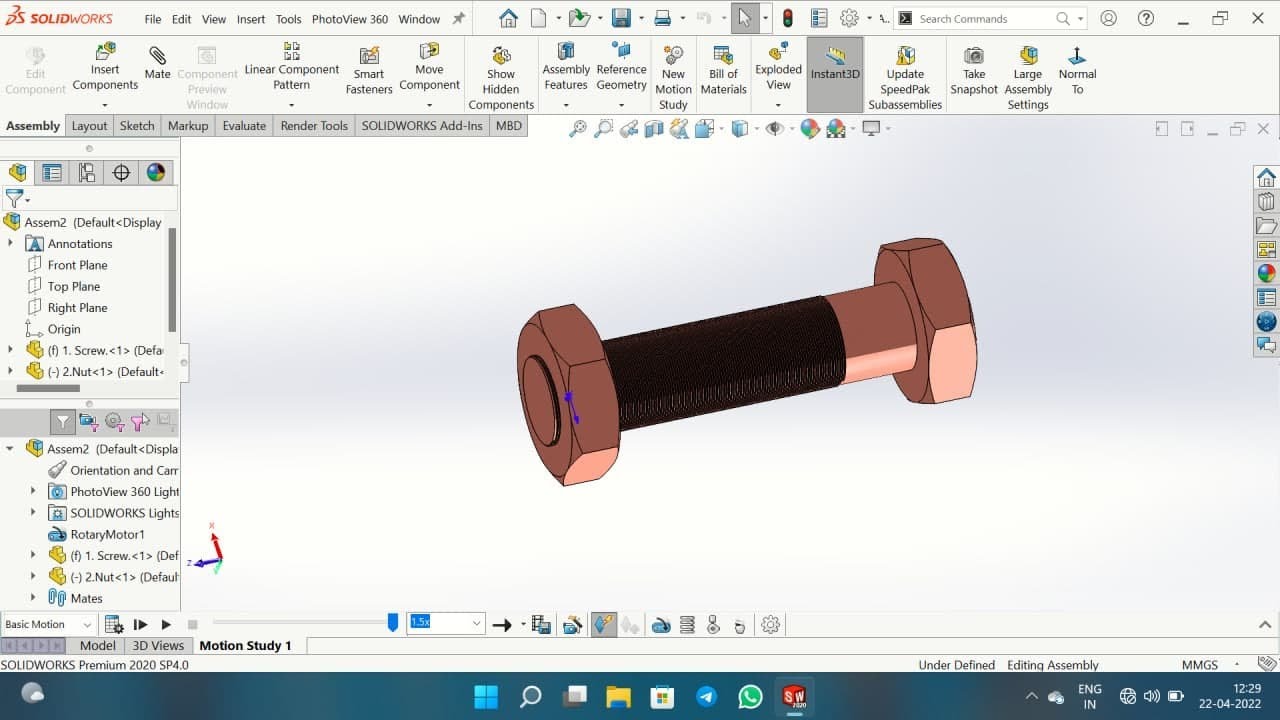This screenshot has height=720, width=1280.
Task: Toggle the plain funnel filter above the motion tree
Action: tap(62, 422)
